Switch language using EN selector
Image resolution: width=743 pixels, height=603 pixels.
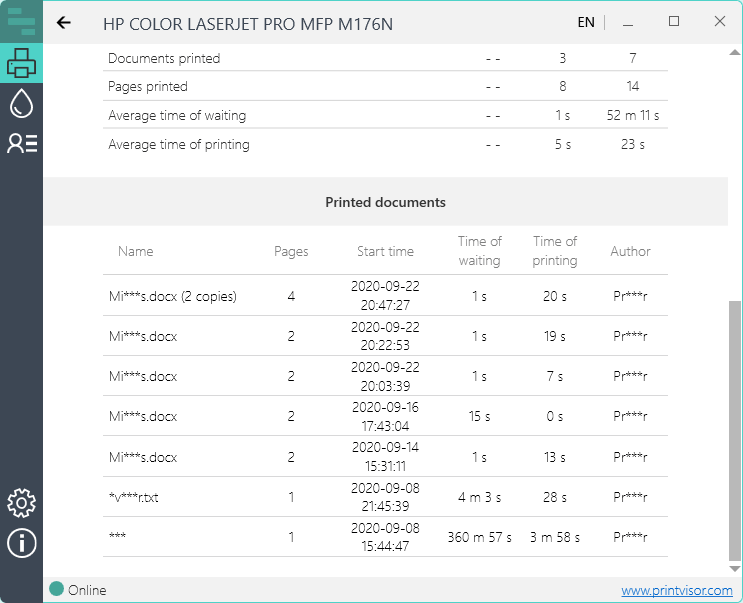(585, 22)
